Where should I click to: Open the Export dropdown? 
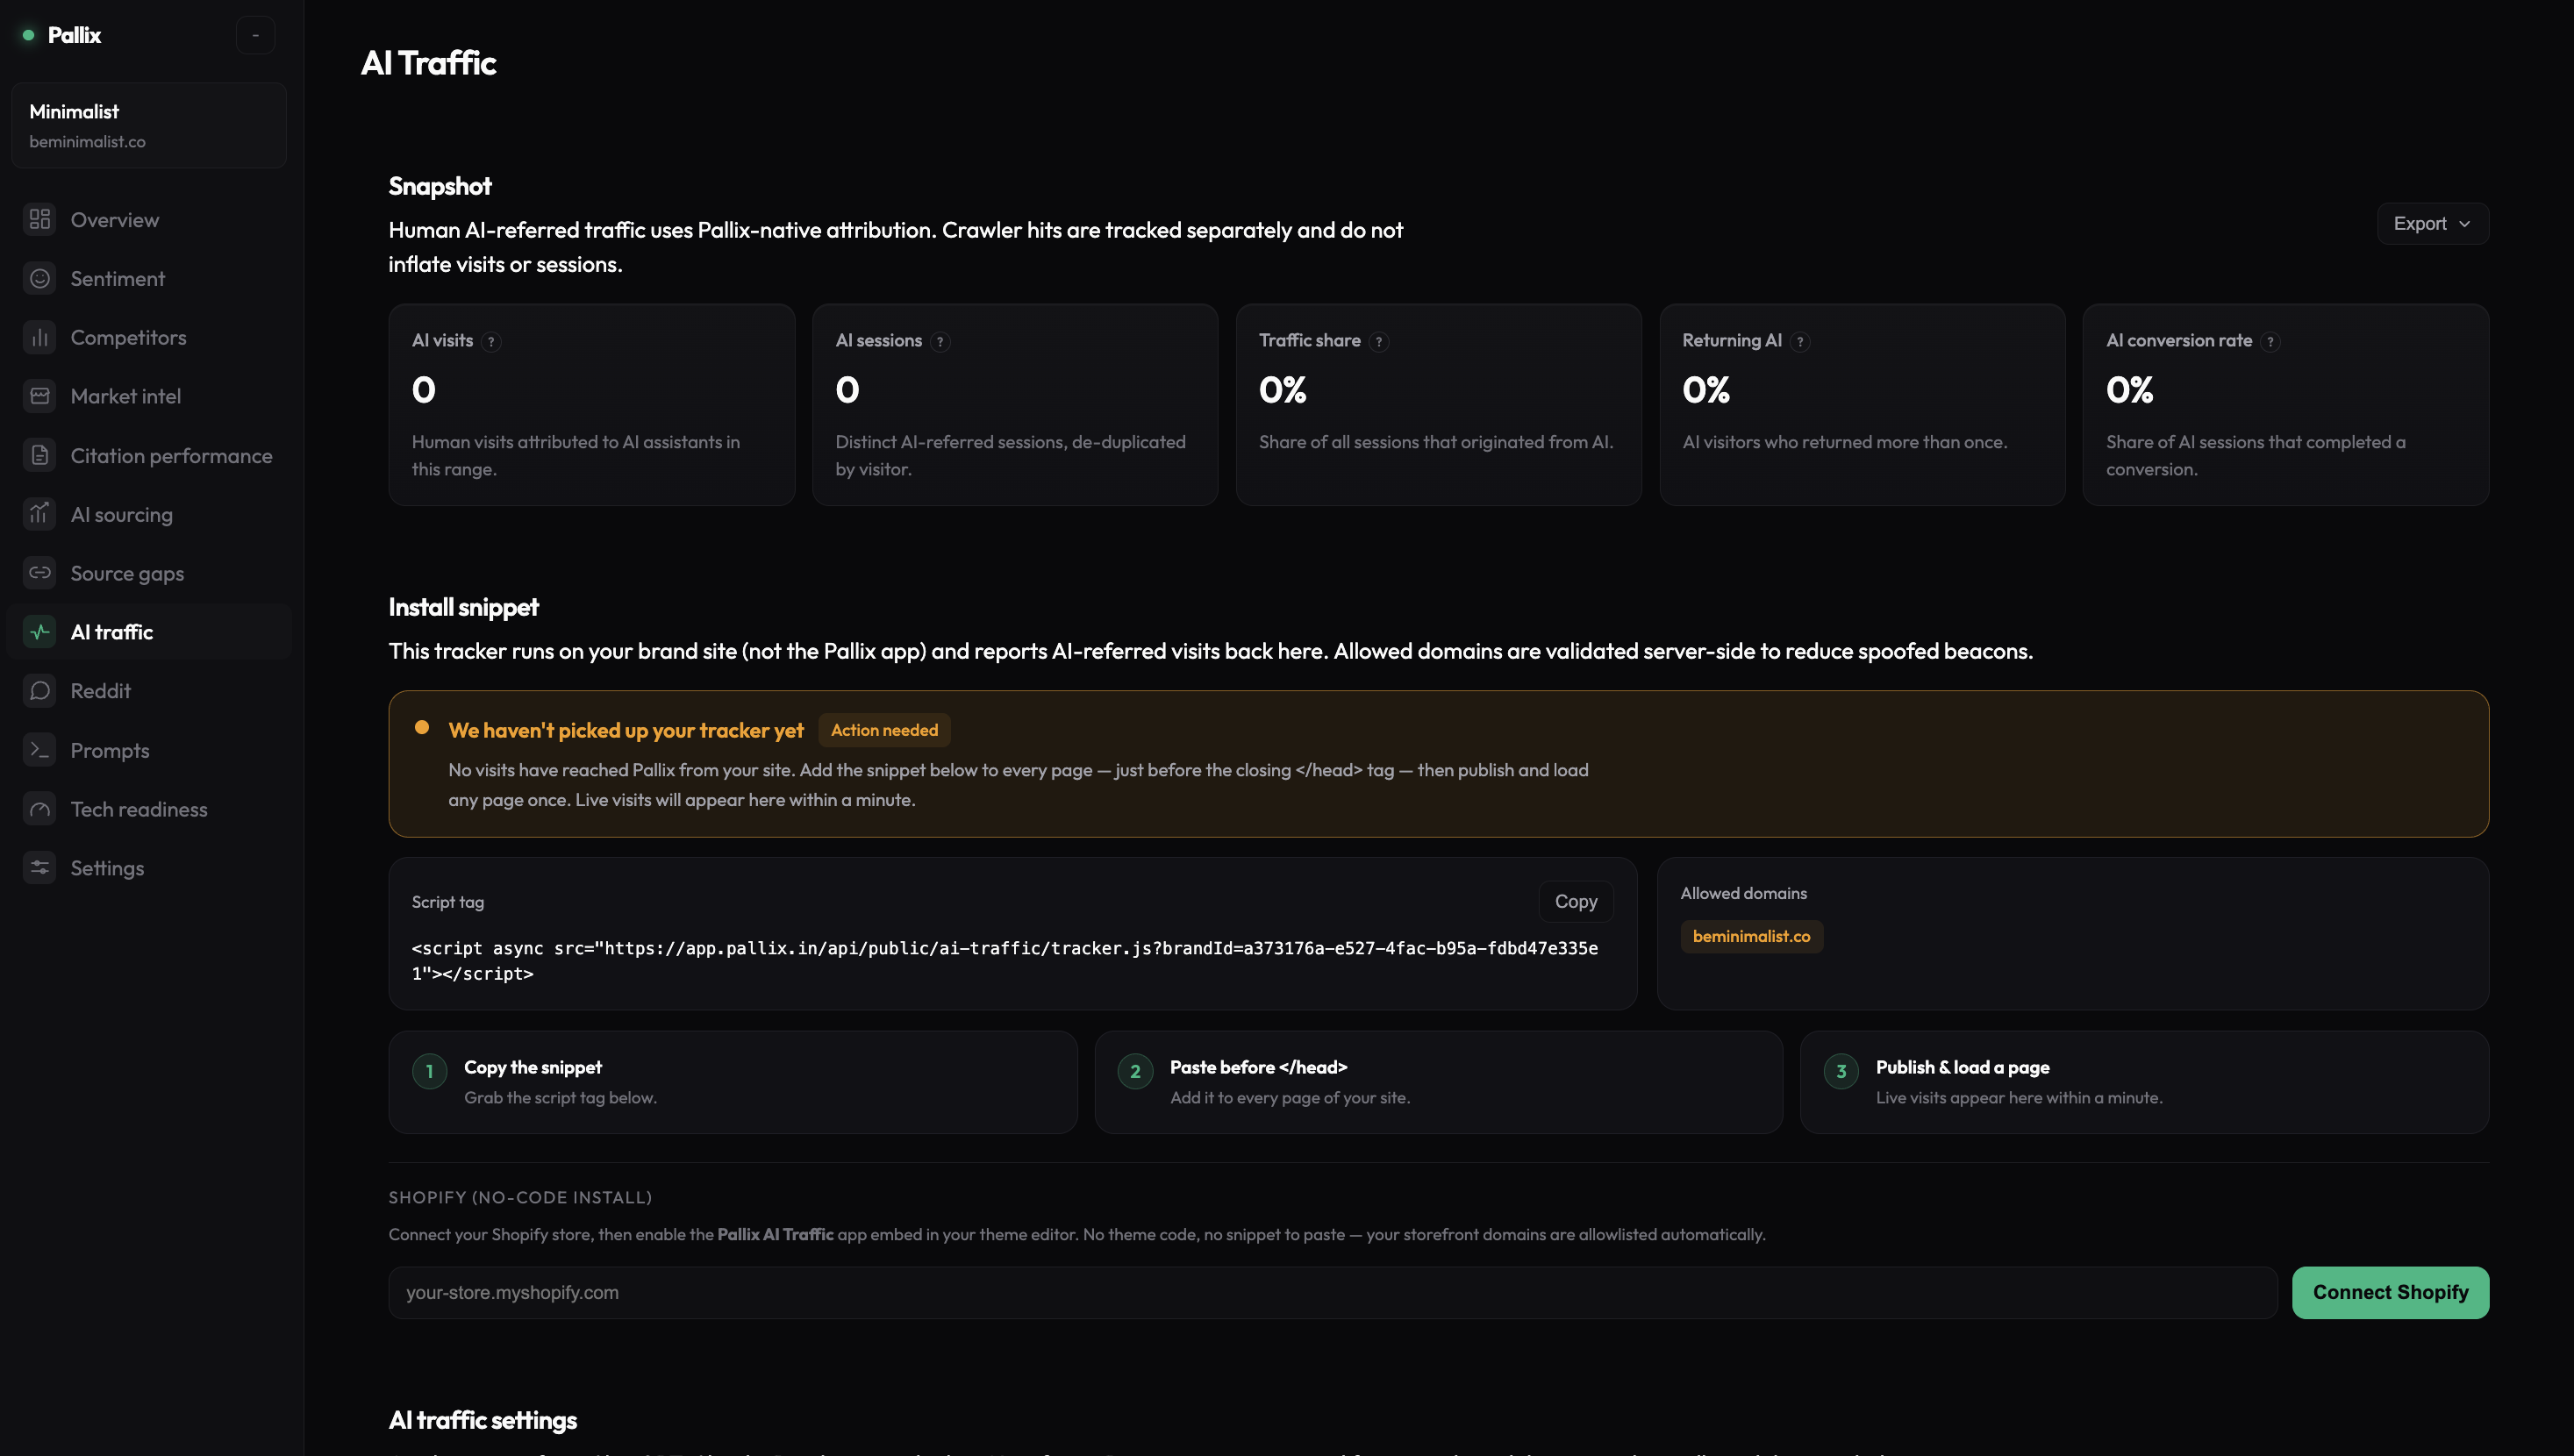pyautogui.click(x=2432, y=224)
